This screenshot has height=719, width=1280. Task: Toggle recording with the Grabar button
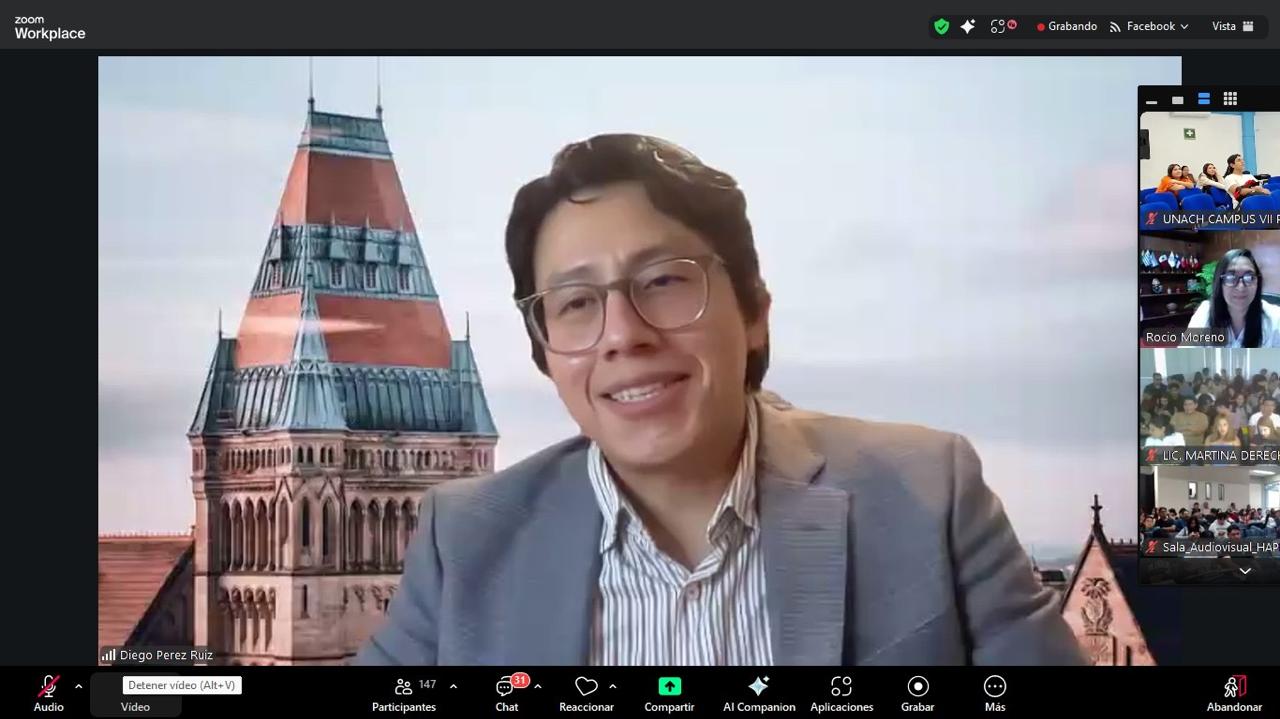[x=917, y=693]
